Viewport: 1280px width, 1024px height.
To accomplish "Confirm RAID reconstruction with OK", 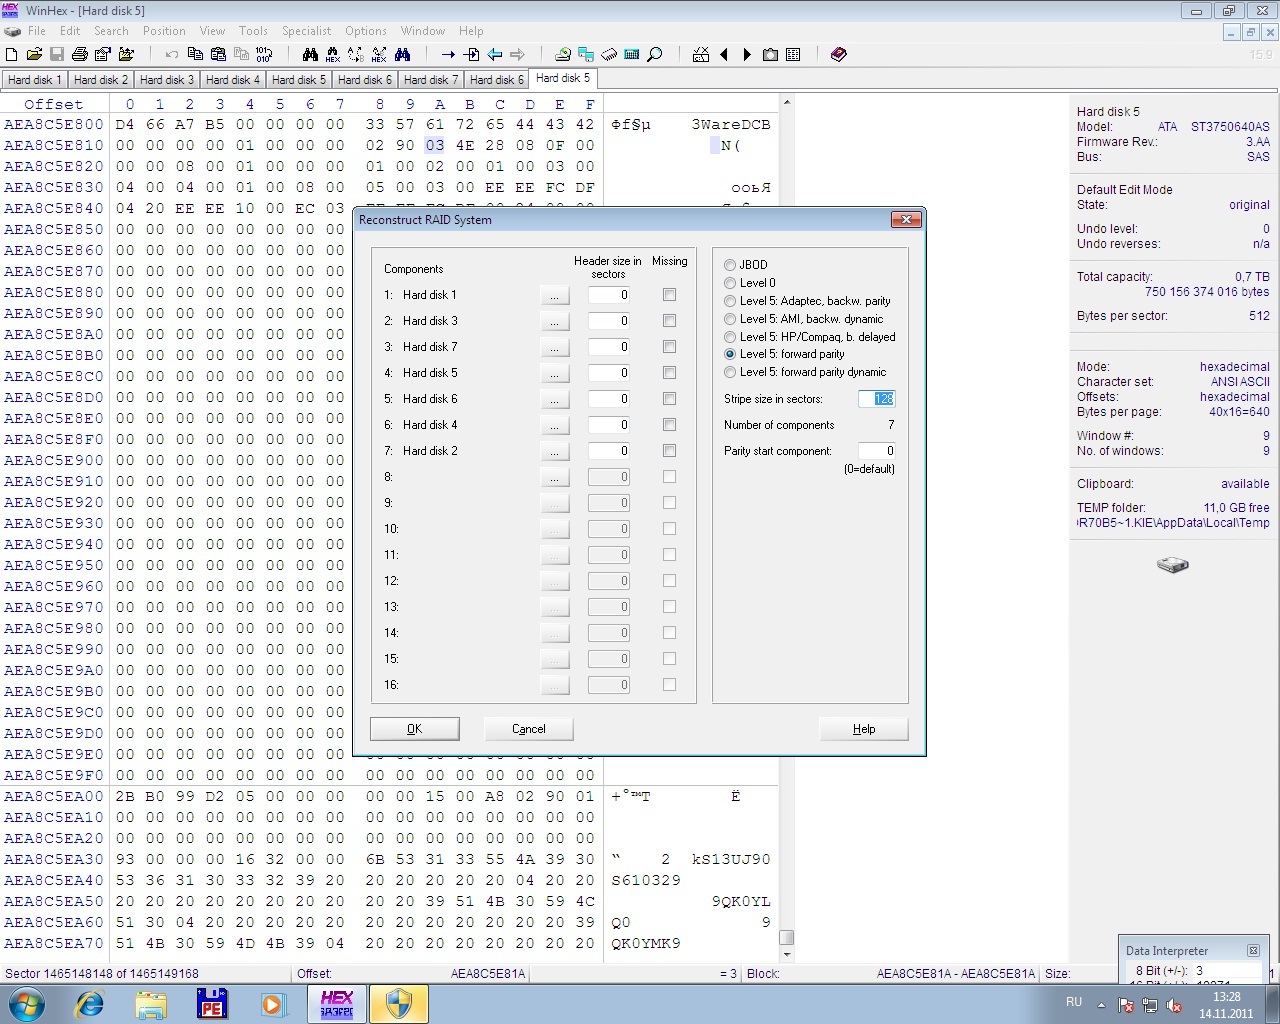I will 414,729.
